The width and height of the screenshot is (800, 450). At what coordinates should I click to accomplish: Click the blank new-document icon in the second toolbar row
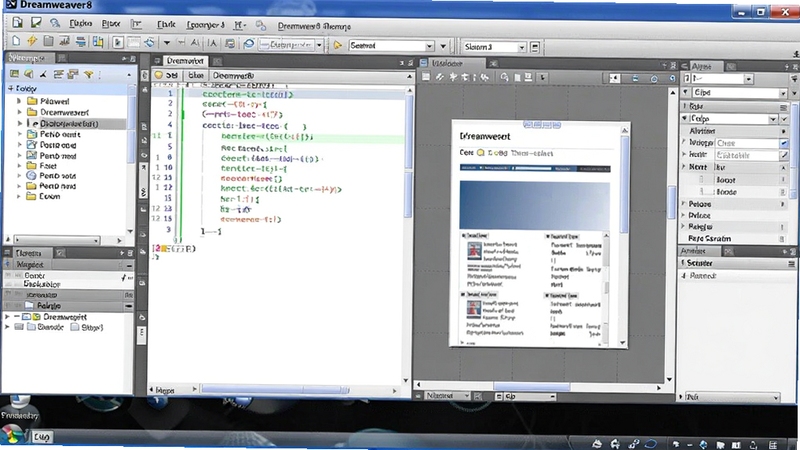click(16, 41)
